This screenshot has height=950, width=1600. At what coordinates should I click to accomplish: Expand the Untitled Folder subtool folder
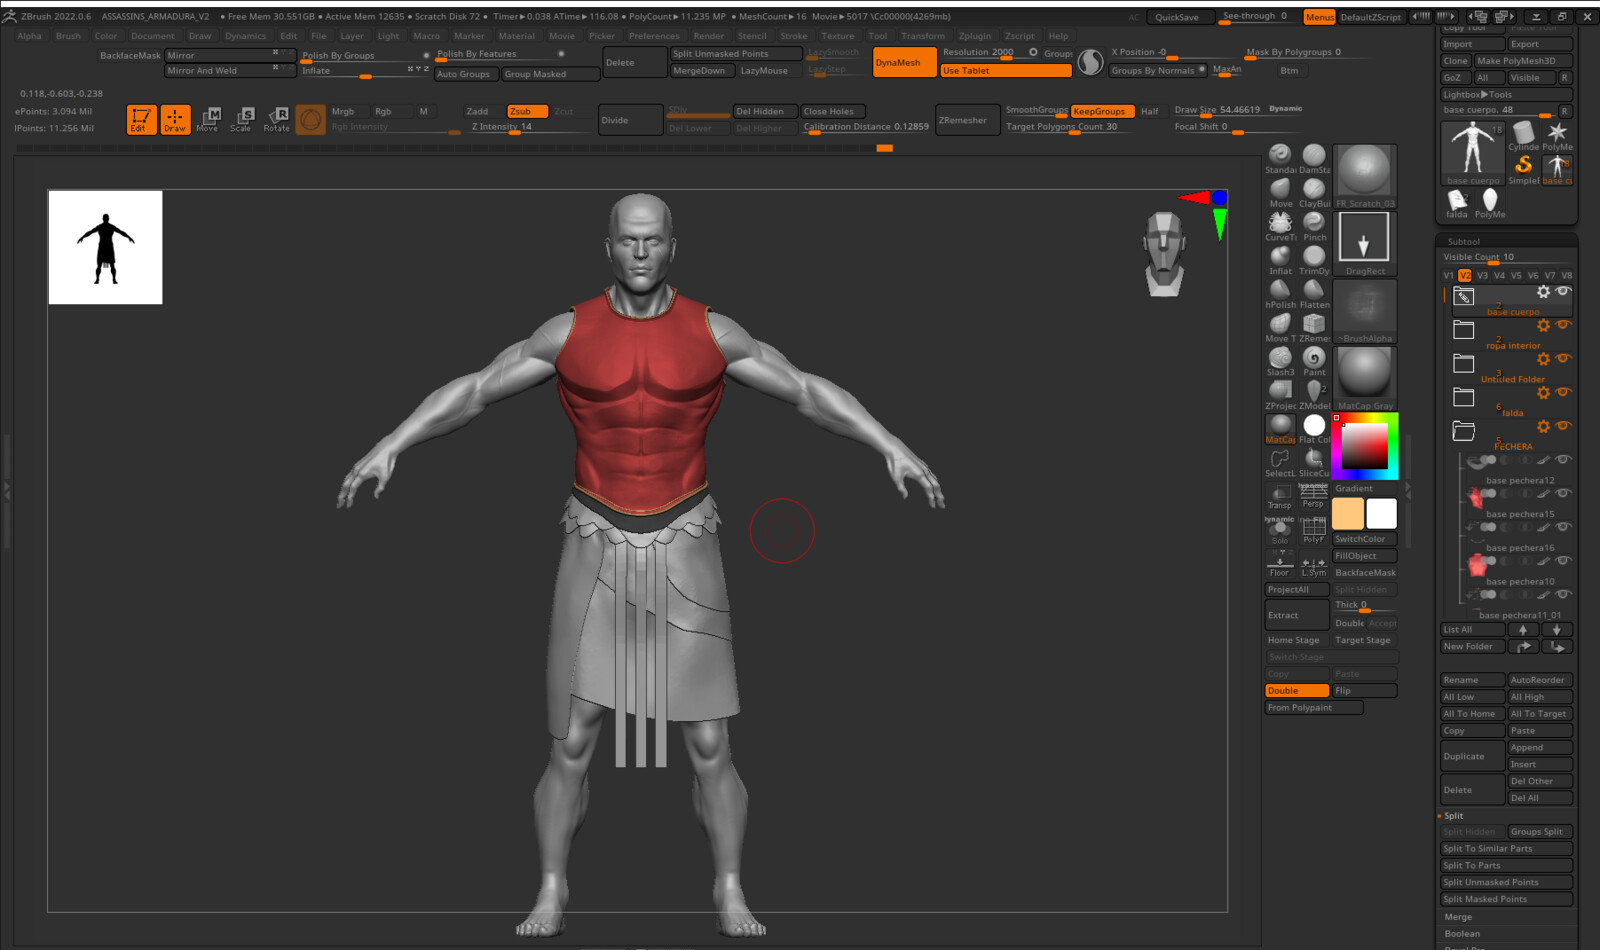click(x=1464, y=363)
